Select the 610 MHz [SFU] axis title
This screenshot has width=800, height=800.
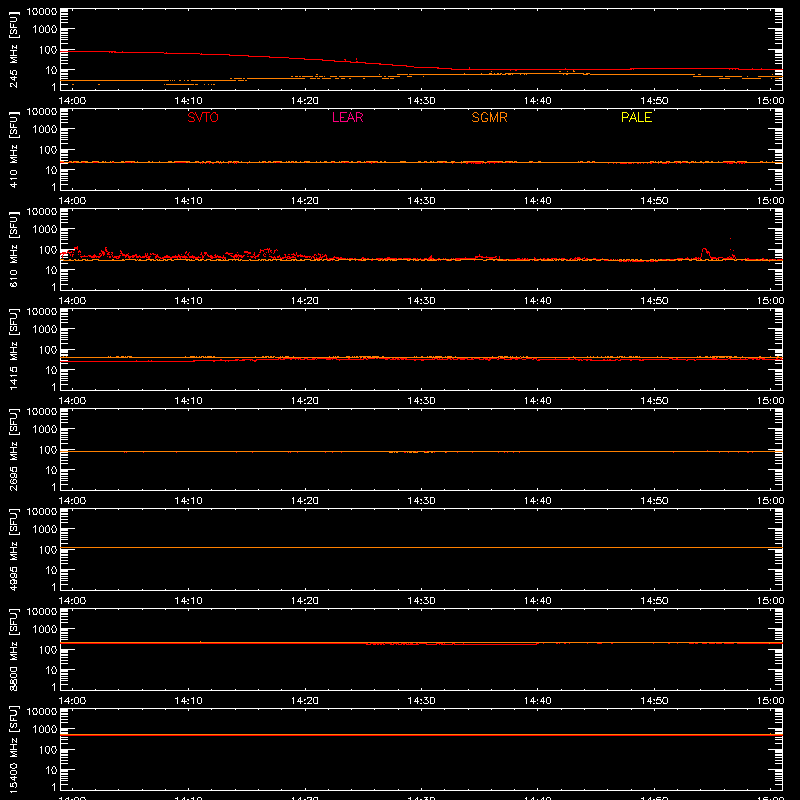pos(13,249)
